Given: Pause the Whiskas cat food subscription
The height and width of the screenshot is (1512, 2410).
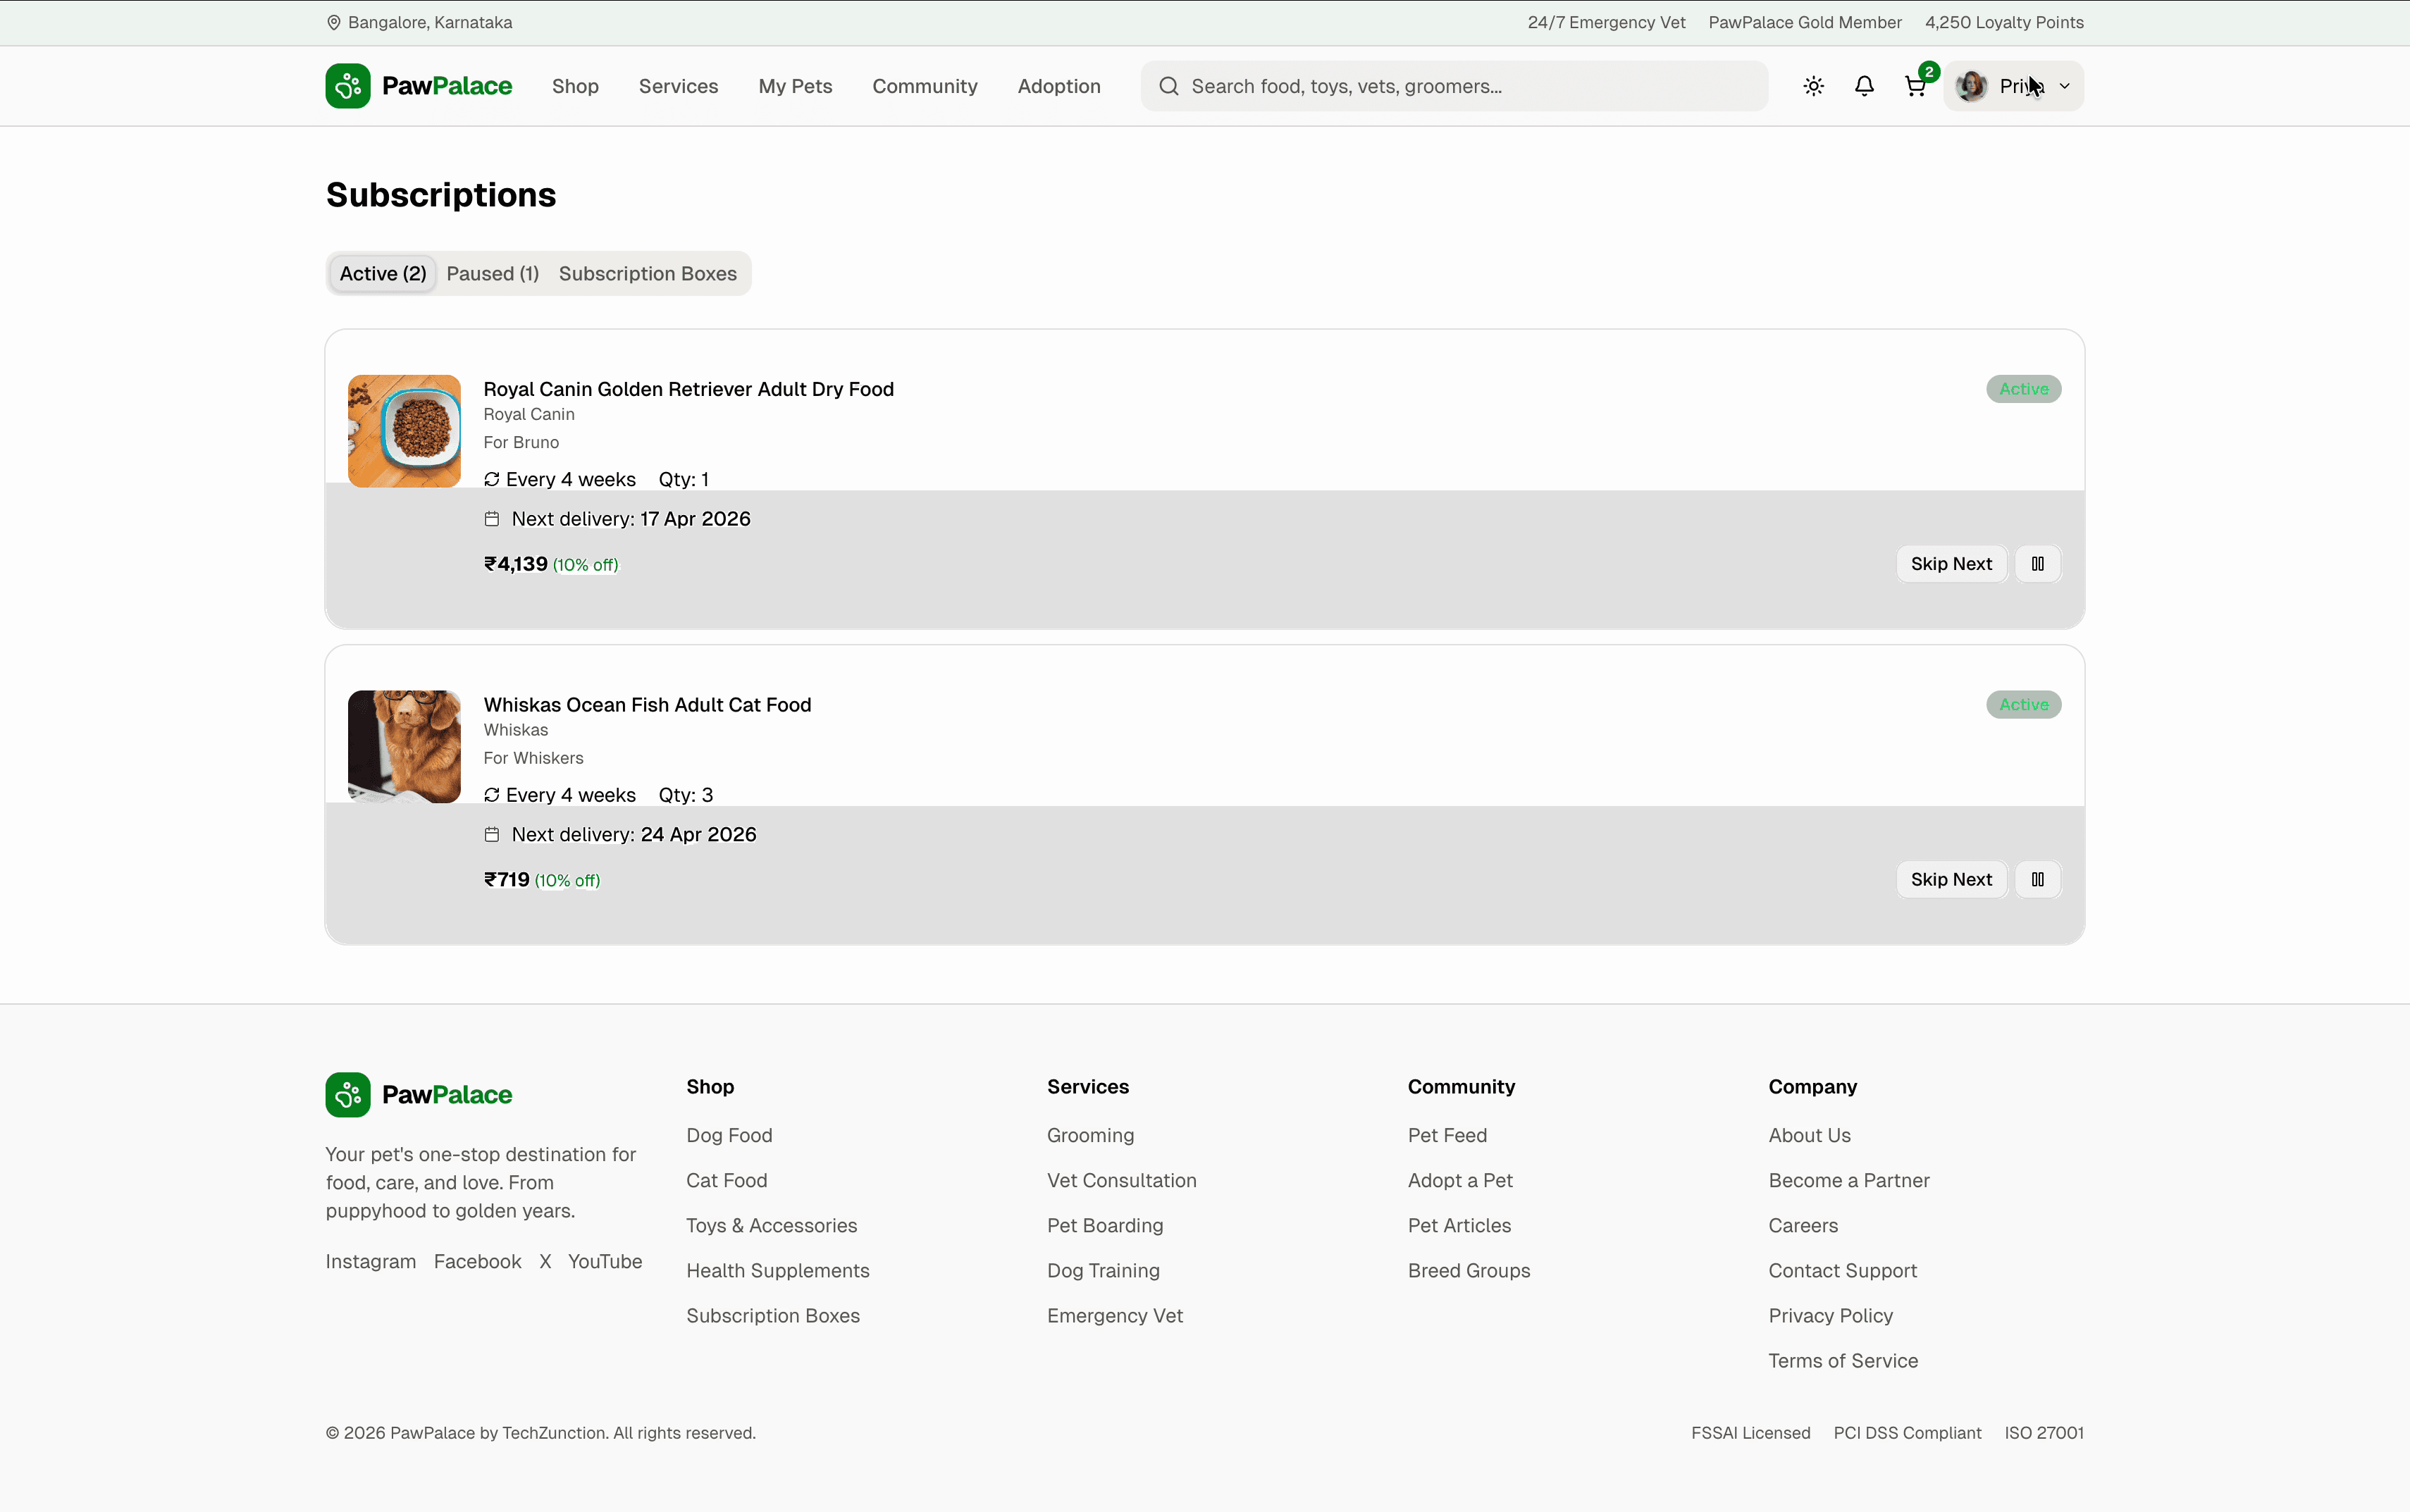Looking at the screenshot, I should pyautogui.click(x=2038, y=879).
